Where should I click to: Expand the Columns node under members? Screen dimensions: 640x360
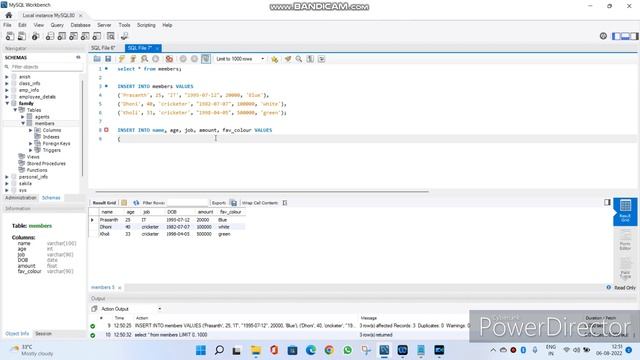[x=31, y=130]
